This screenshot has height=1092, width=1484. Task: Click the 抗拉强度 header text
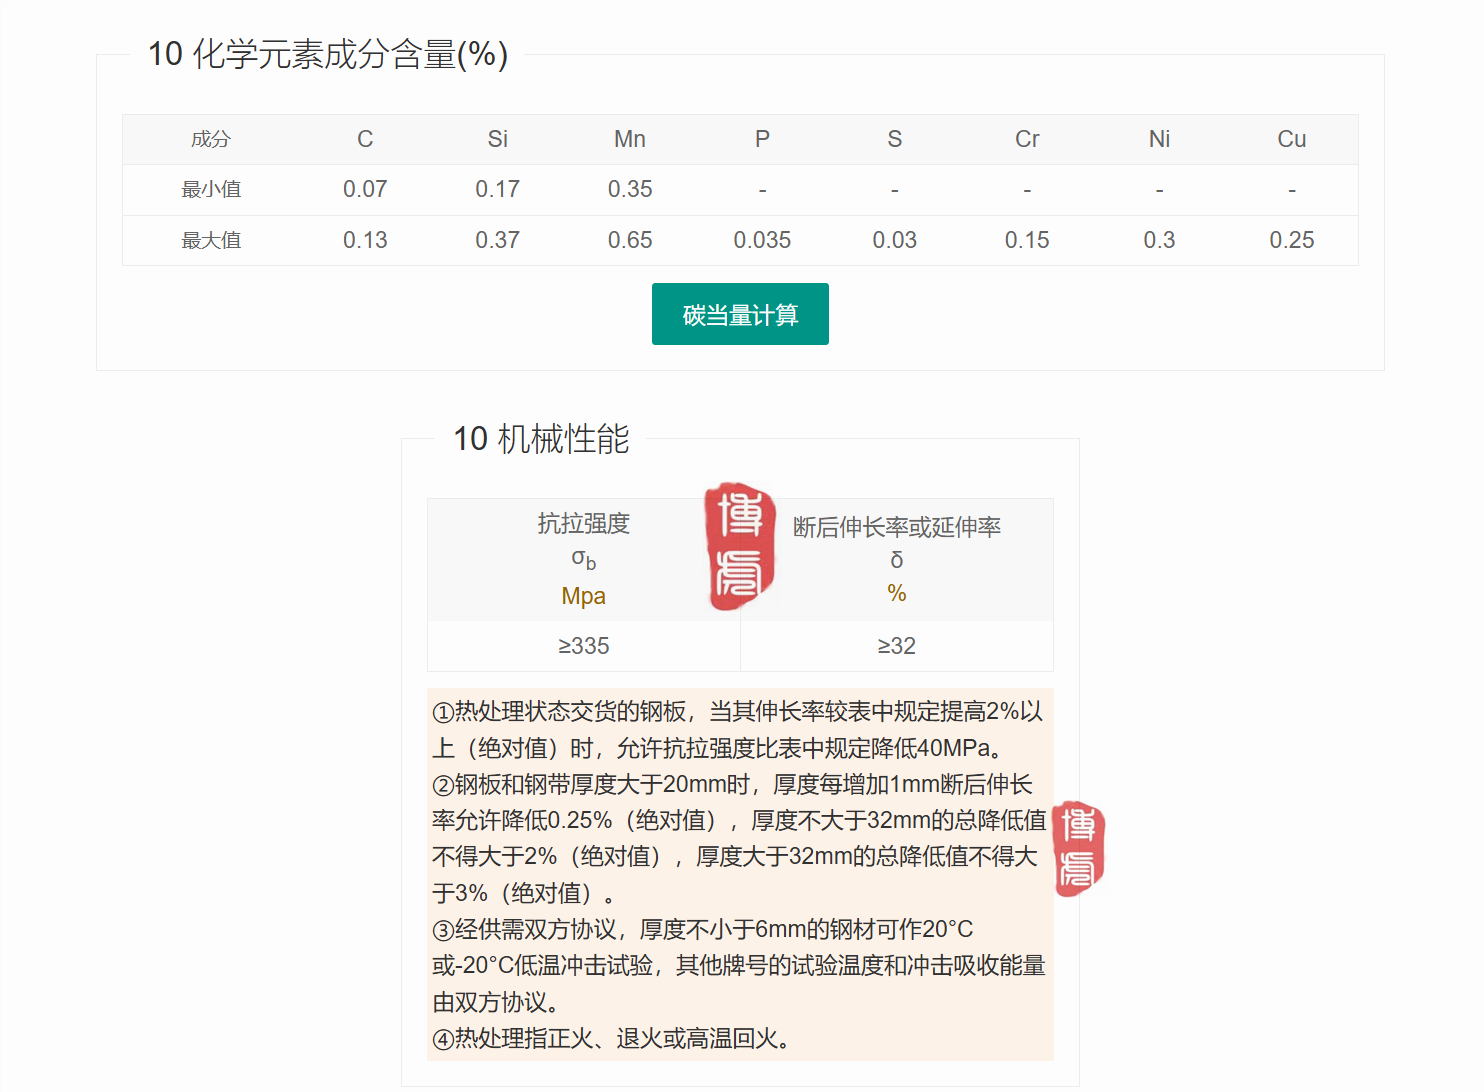point(583,523)
